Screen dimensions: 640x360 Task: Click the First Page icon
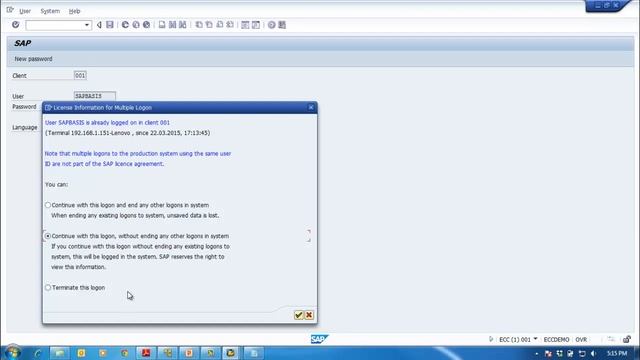[199, 25]
